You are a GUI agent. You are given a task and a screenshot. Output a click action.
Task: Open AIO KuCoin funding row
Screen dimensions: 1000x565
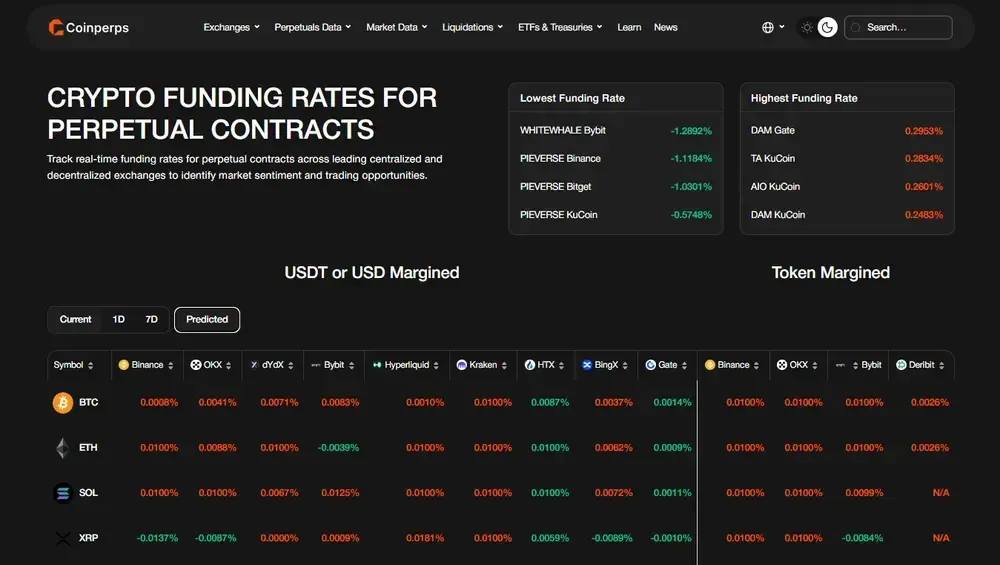pos(846,186)
